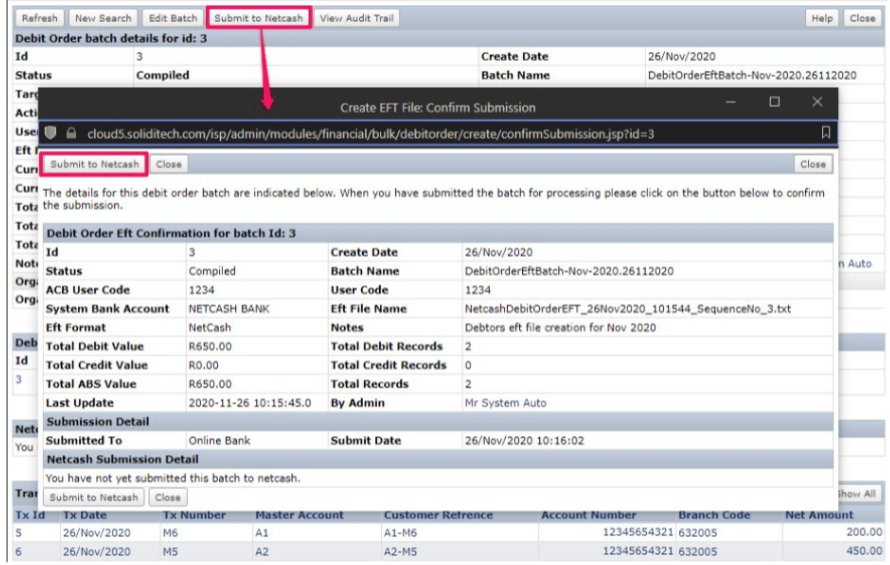Click the shield icon in the popup address bar
The image size is (890, 565).
[51, 133]
